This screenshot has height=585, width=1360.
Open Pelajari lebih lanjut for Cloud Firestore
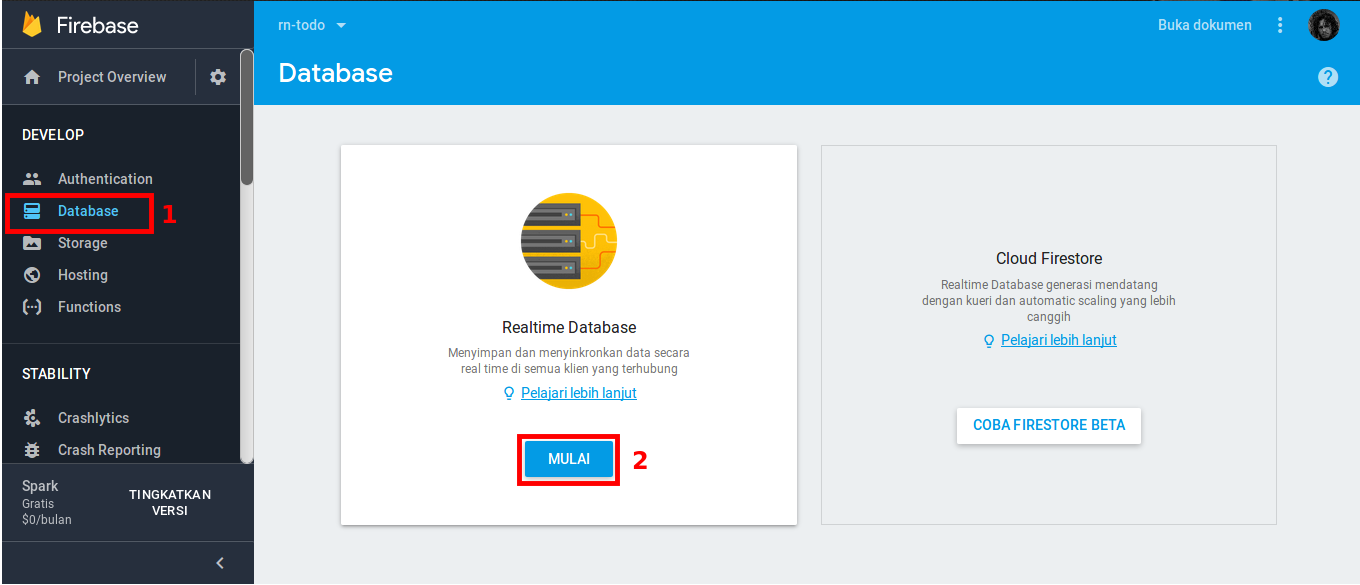coord(1059,340)
